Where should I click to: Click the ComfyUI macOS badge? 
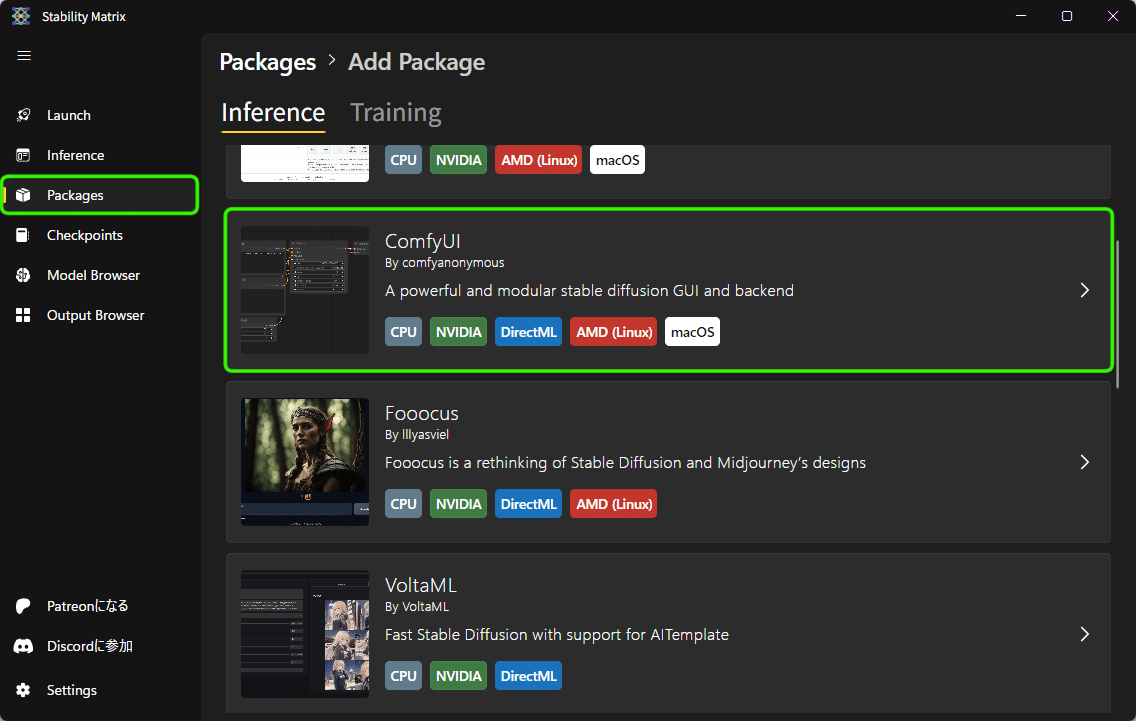click(x=693, y=332)
